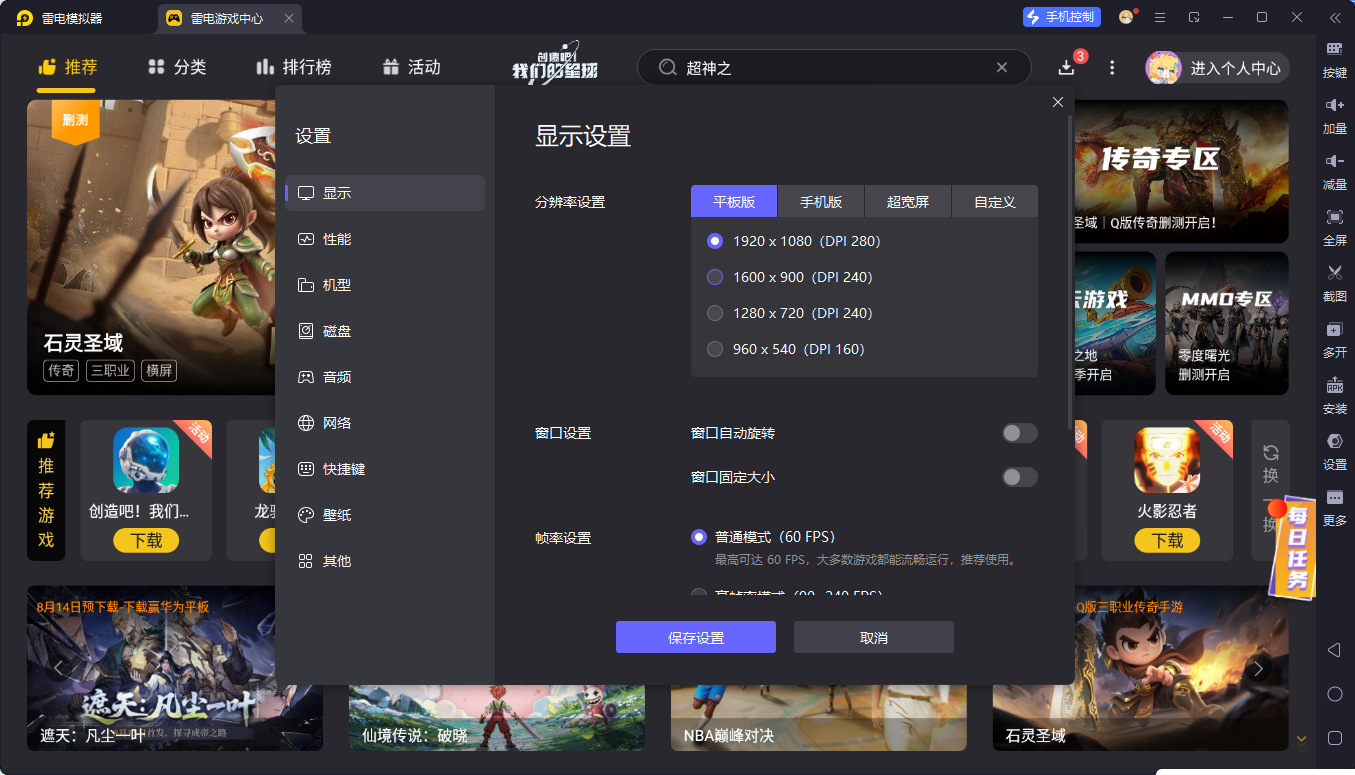Switch to 手机版 resolution tab
The height and width of the screenshot is (775, 1355).
tap(821, 201)
